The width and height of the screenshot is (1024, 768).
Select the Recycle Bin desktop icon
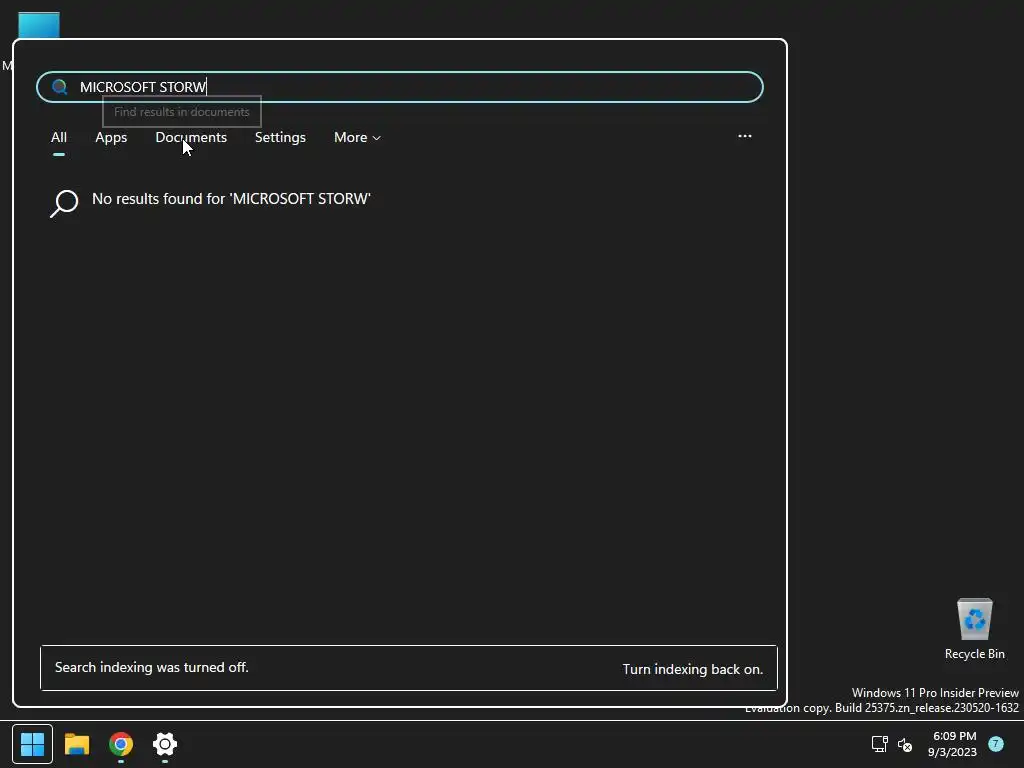(x=974, y=629)
